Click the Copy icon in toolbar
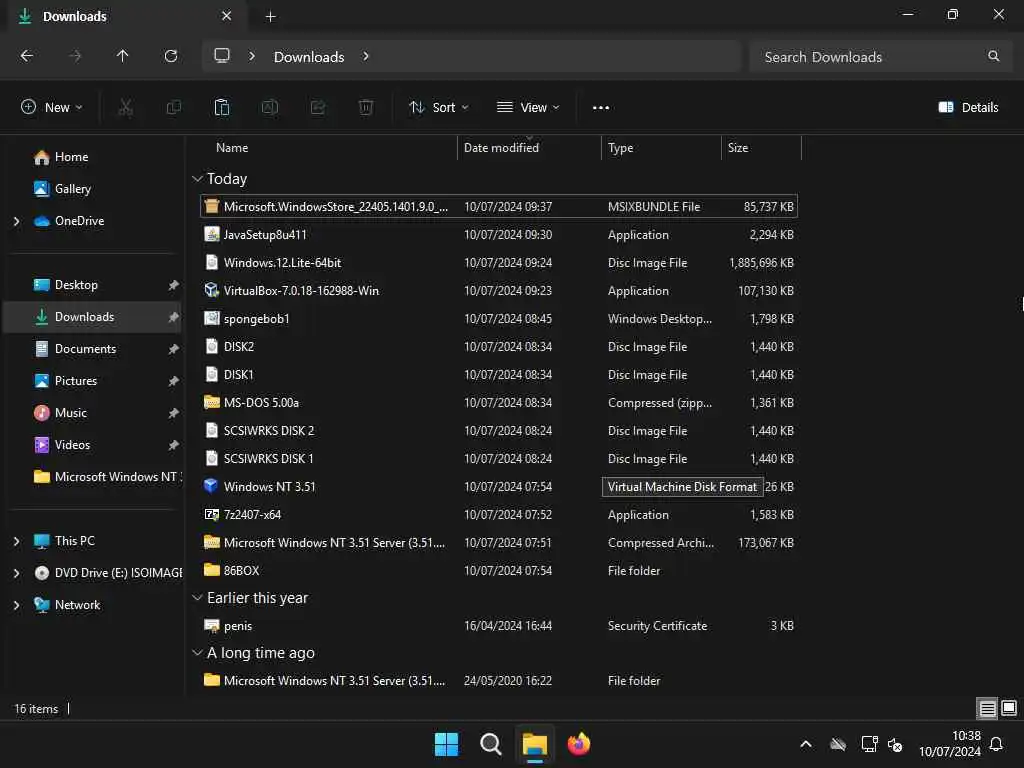Viewport: 1024px width, 768px height. pos(174,107)
